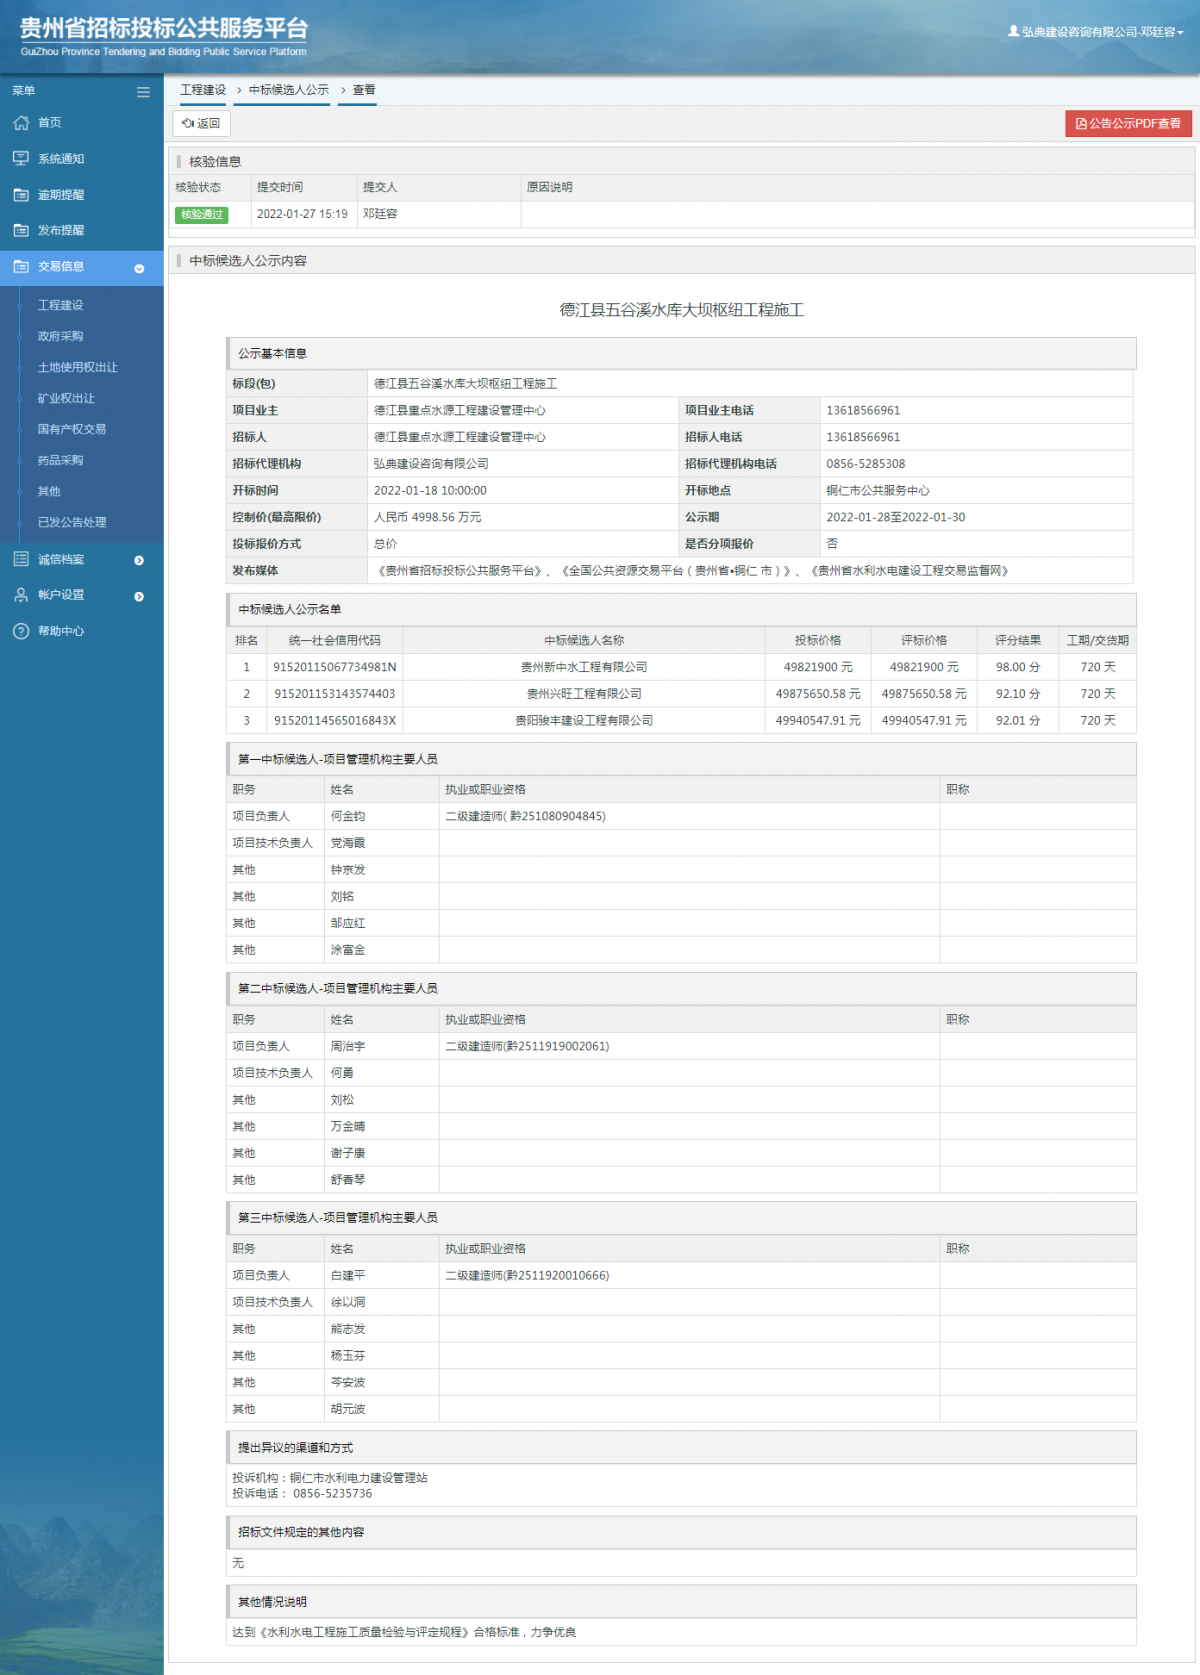
Task: Click the 工程建设 breadcrumb link
Action: [203, 90]
